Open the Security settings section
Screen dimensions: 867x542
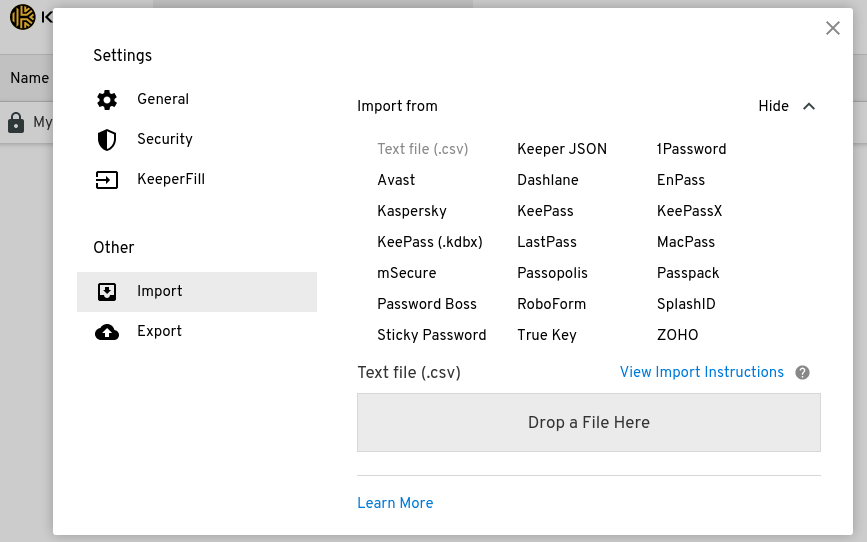tap(165, 139)
